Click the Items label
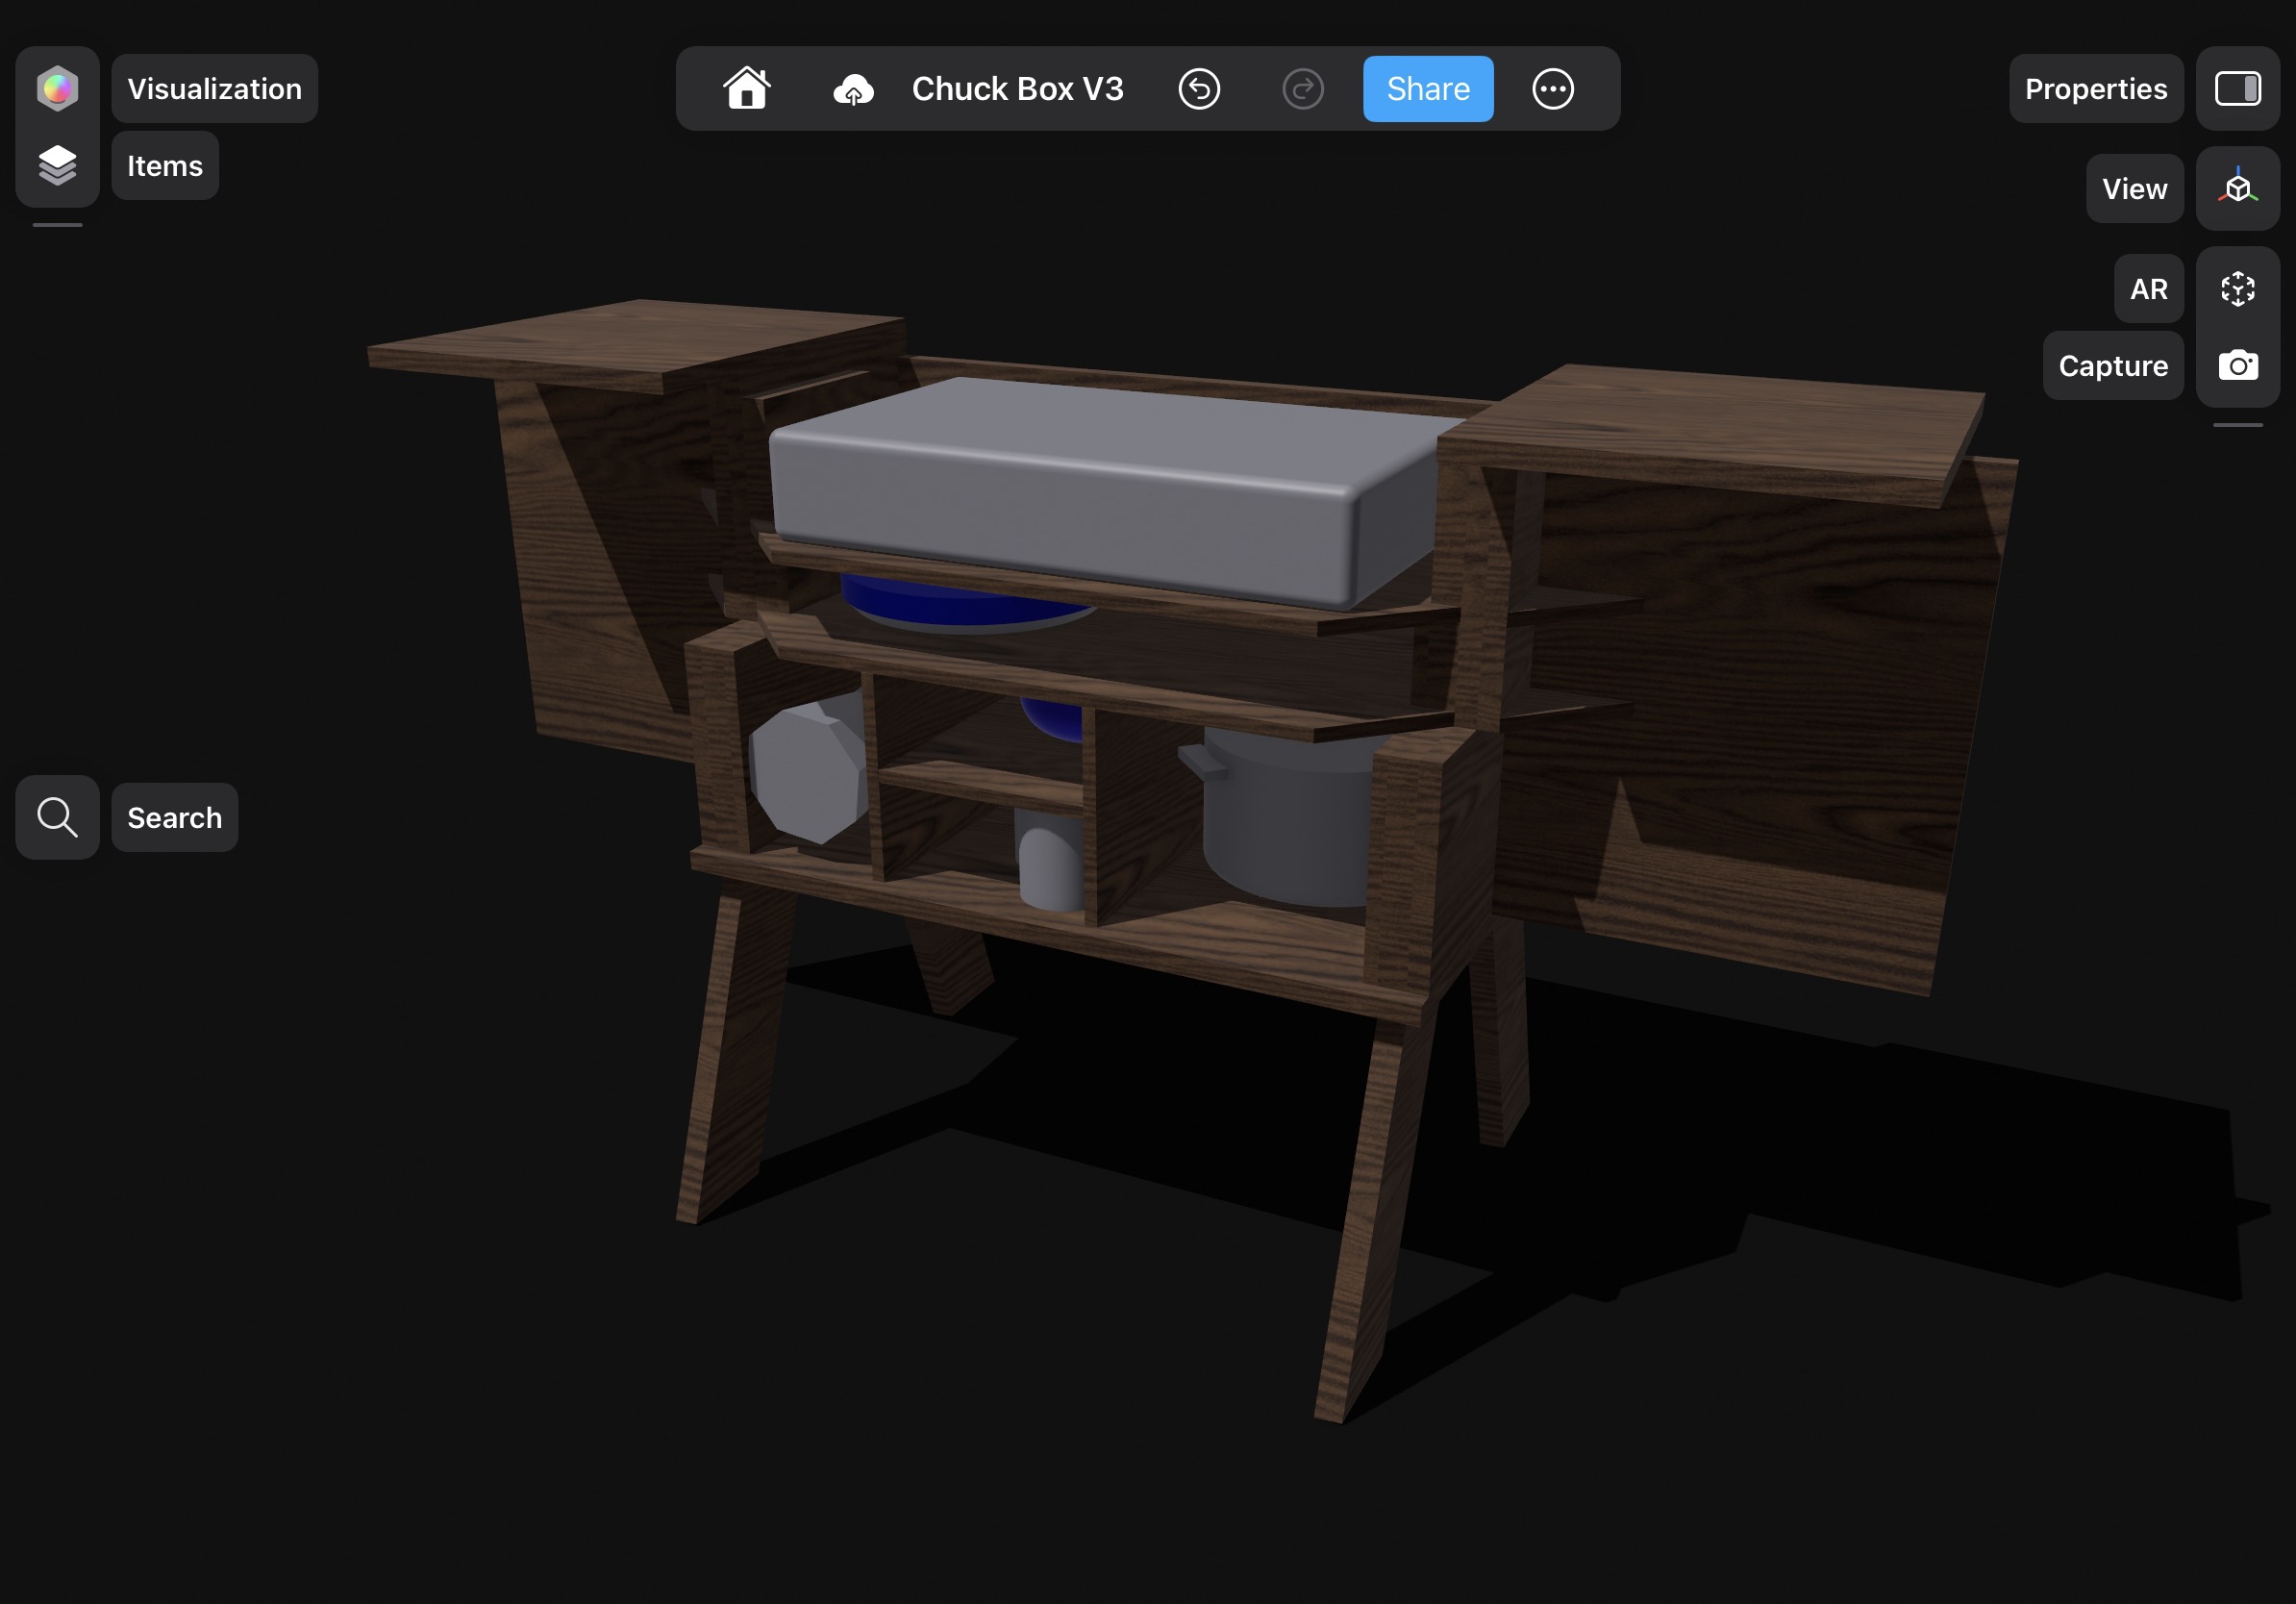Screen dimensions: 2296x1604 click(x=165, y=165)
